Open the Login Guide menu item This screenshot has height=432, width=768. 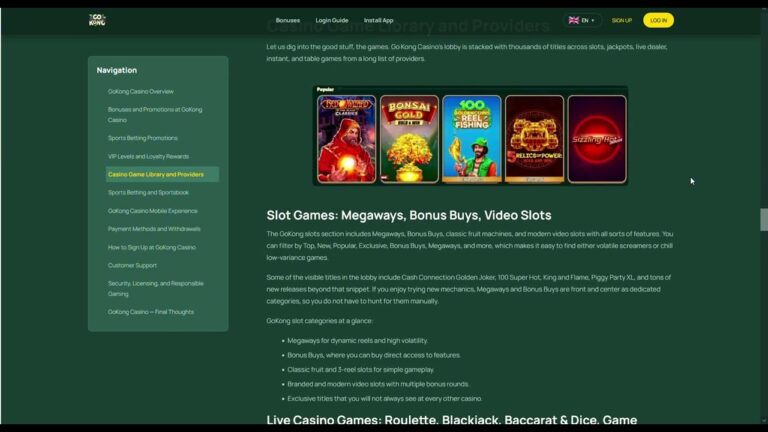(x=332, y=21)
